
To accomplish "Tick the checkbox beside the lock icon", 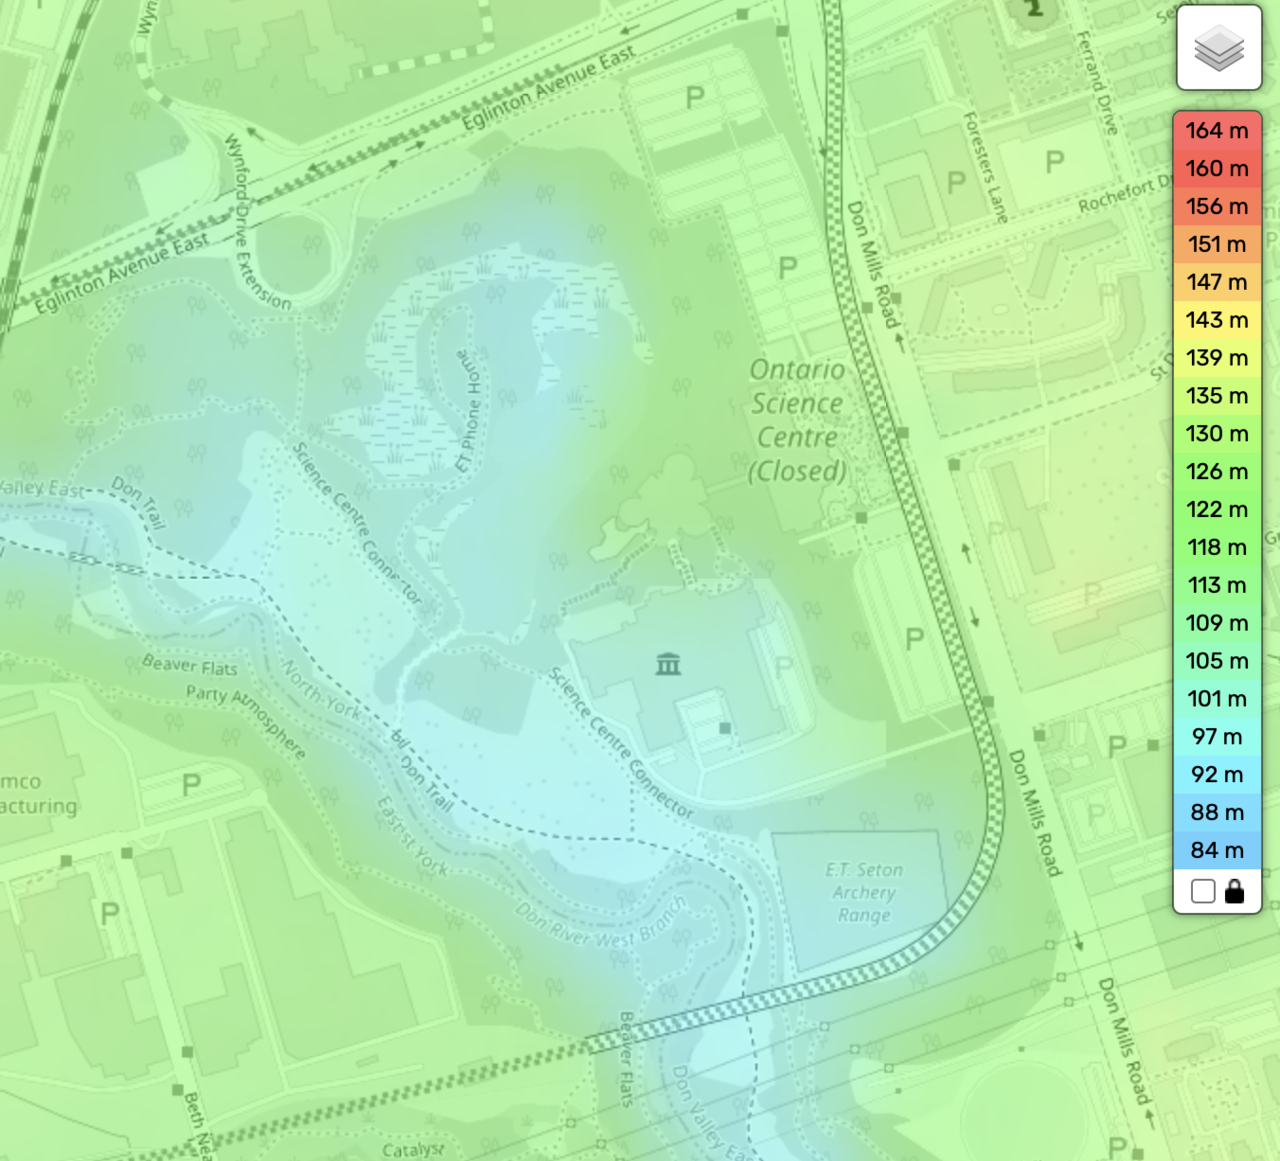I will (x=1203, y=891).
